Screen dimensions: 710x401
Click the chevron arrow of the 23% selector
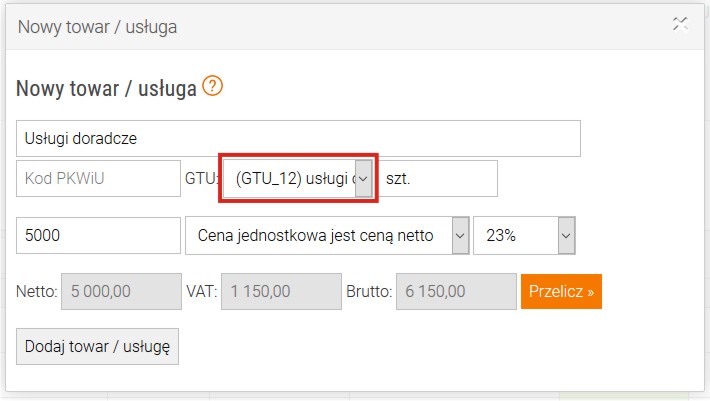(x=566, y=235)
